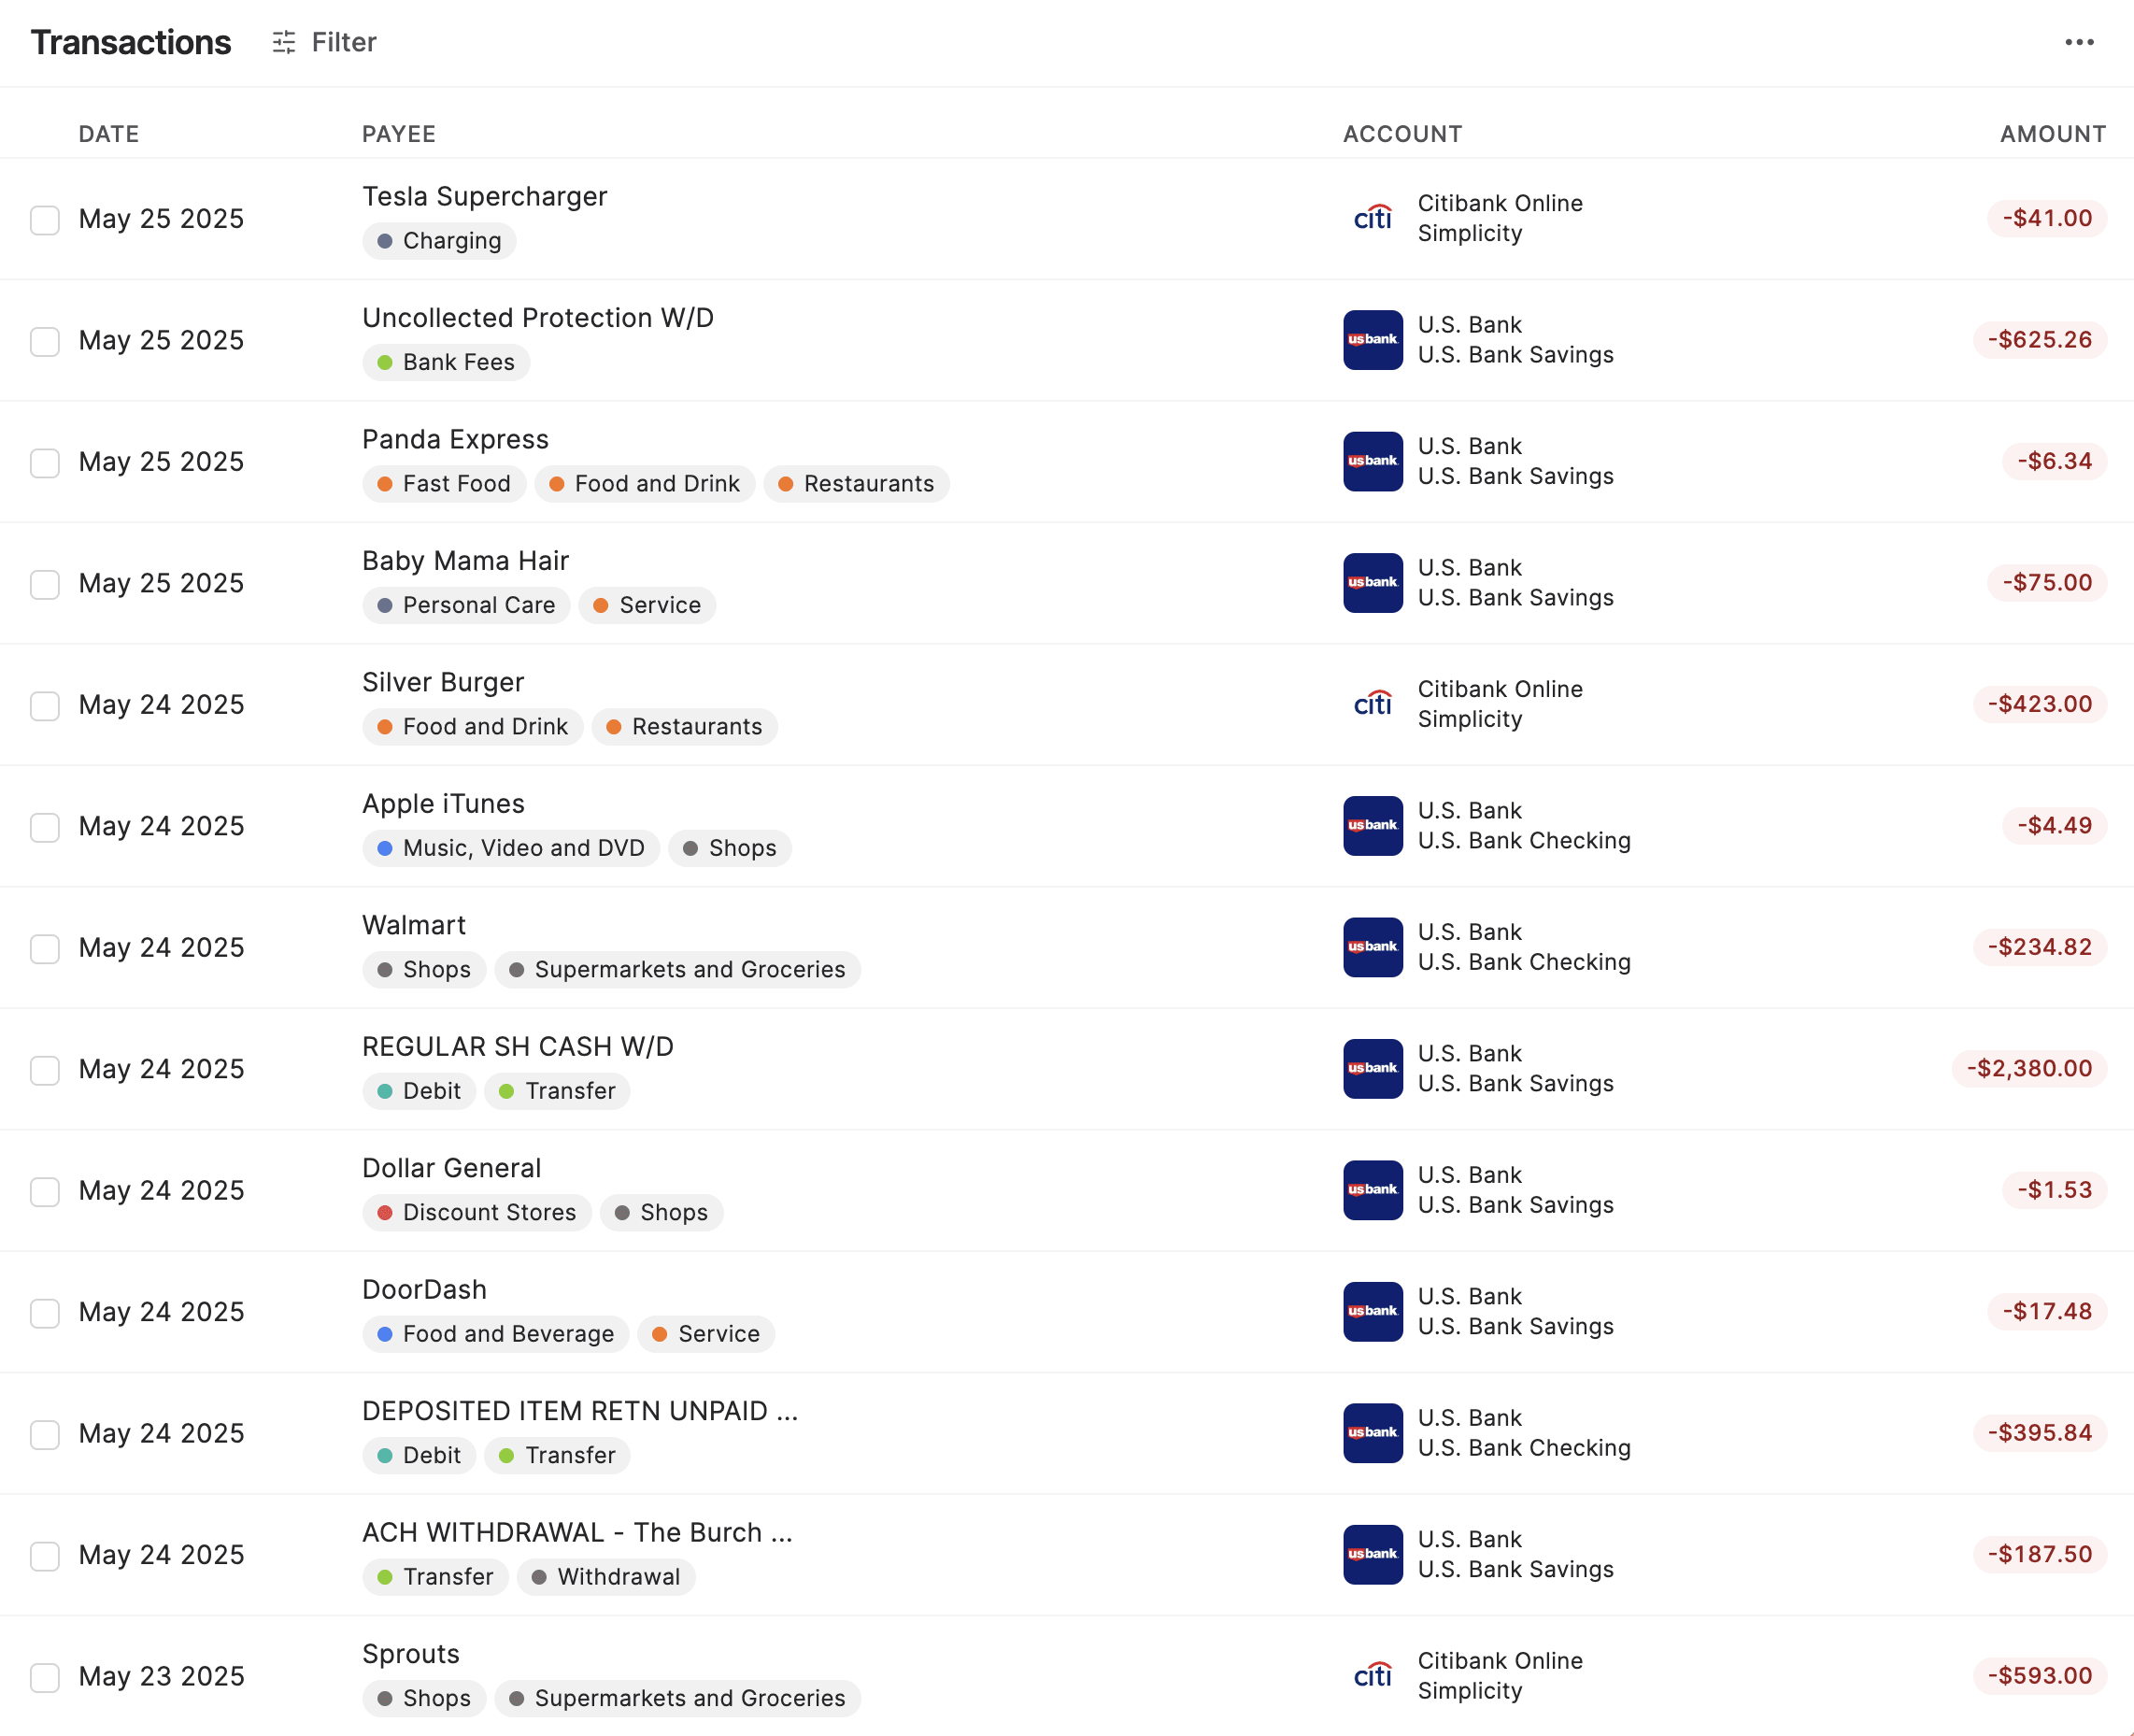Click the Transactions page heading
This screenshot has width=2134, height=1736.
pos(131,42)
